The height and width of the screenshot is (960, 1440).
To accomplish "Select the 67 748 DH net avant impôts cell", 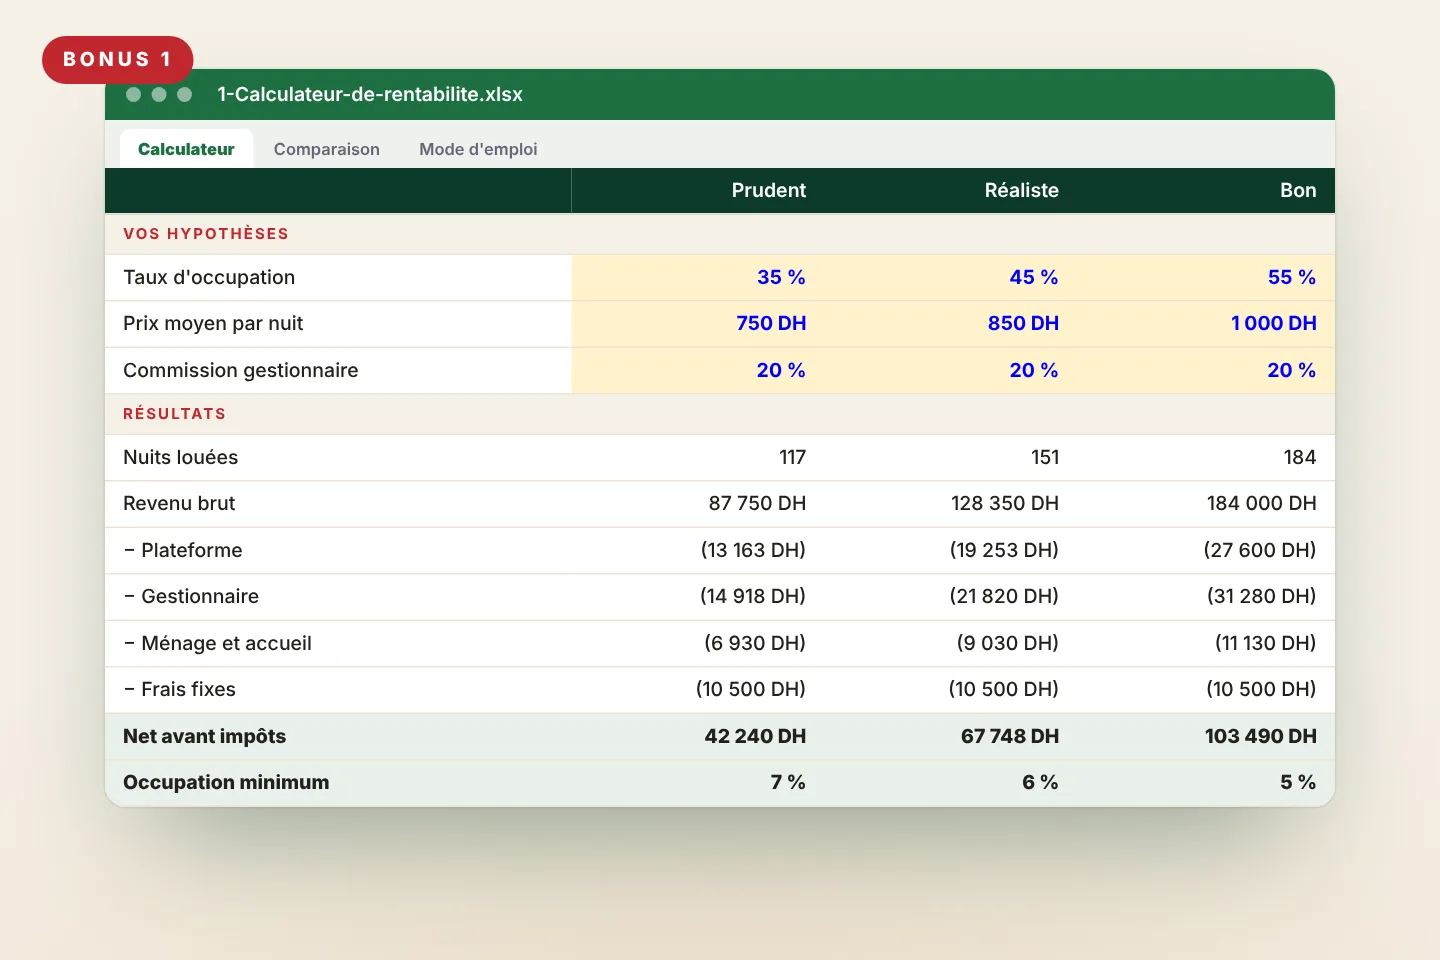I will click(x=951, y=736).
